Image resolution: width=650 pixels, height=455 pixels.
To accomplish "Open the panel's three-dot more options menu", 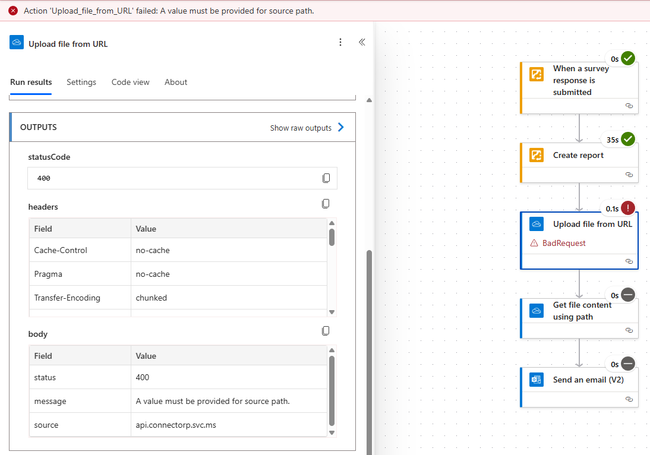I will [x=340, y=43].
